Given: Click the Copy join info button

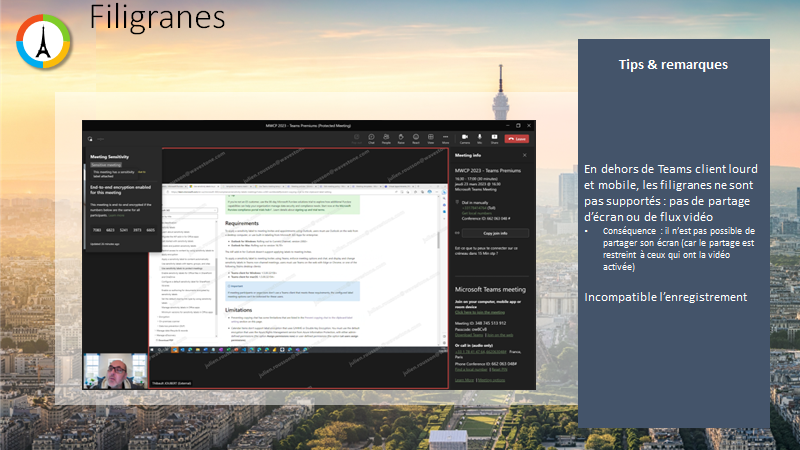Looking at the screenshot, I should (495, 233).
